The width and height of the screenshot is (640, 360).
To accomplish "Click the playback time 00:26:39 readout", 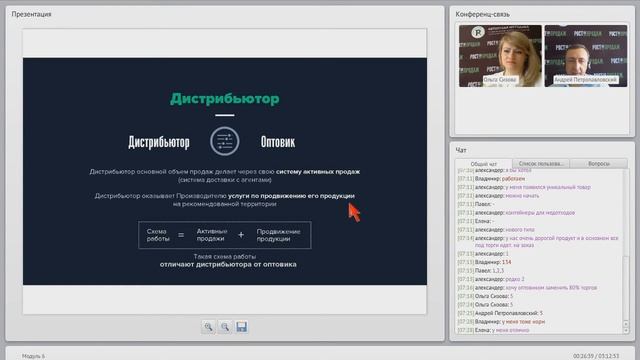I will click(x=583, y=356).
